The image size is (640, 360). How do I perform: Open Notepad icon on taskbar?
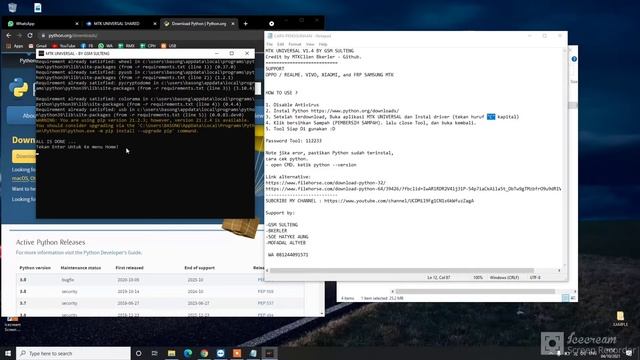coord(253,353)
